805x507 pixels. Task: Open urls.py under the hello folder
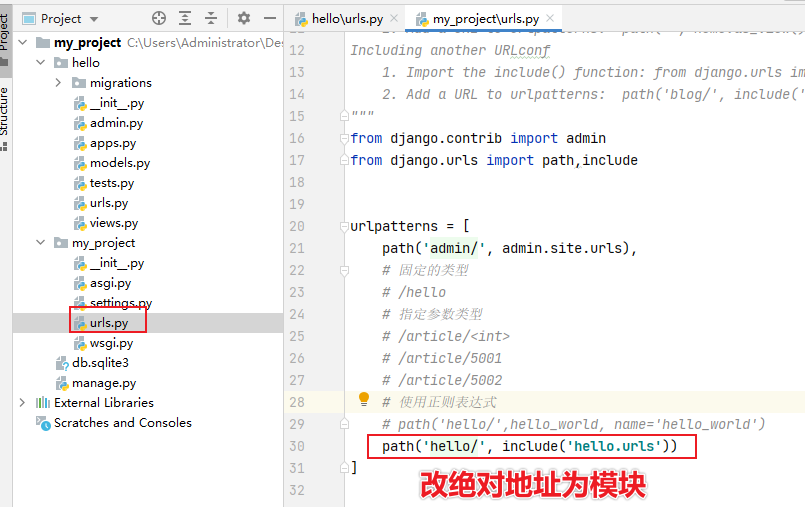point(108,203)
